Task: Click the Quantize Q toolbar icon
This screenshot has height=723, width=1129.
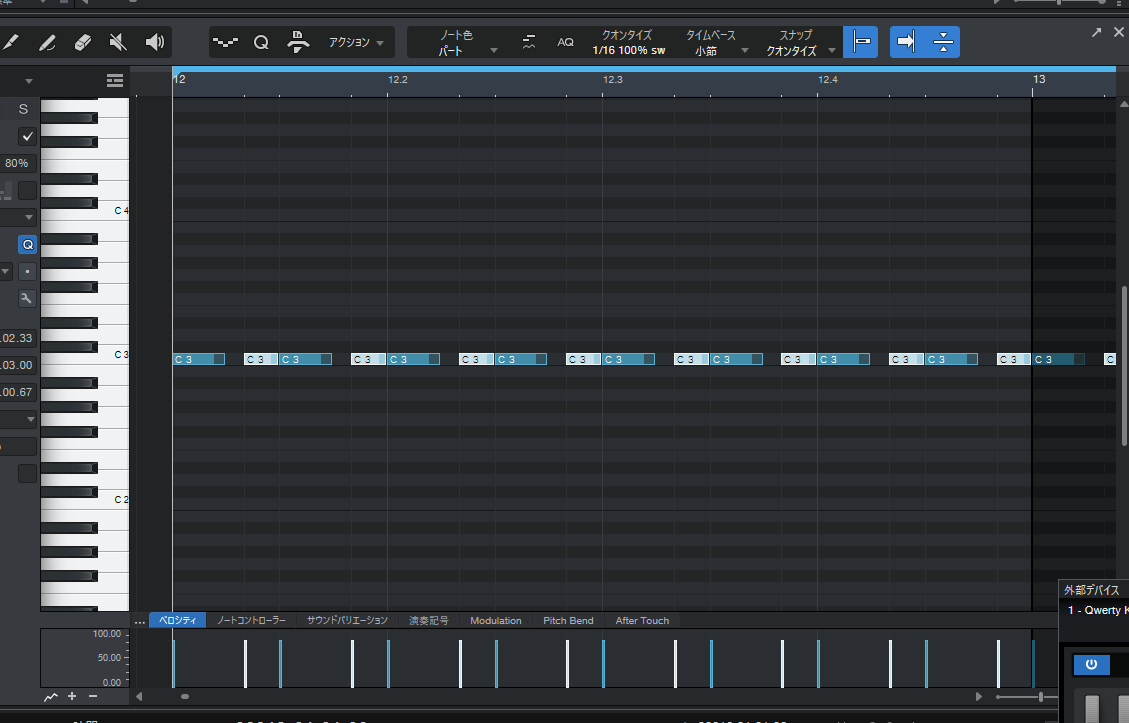Action: click(x=261, y=43)
